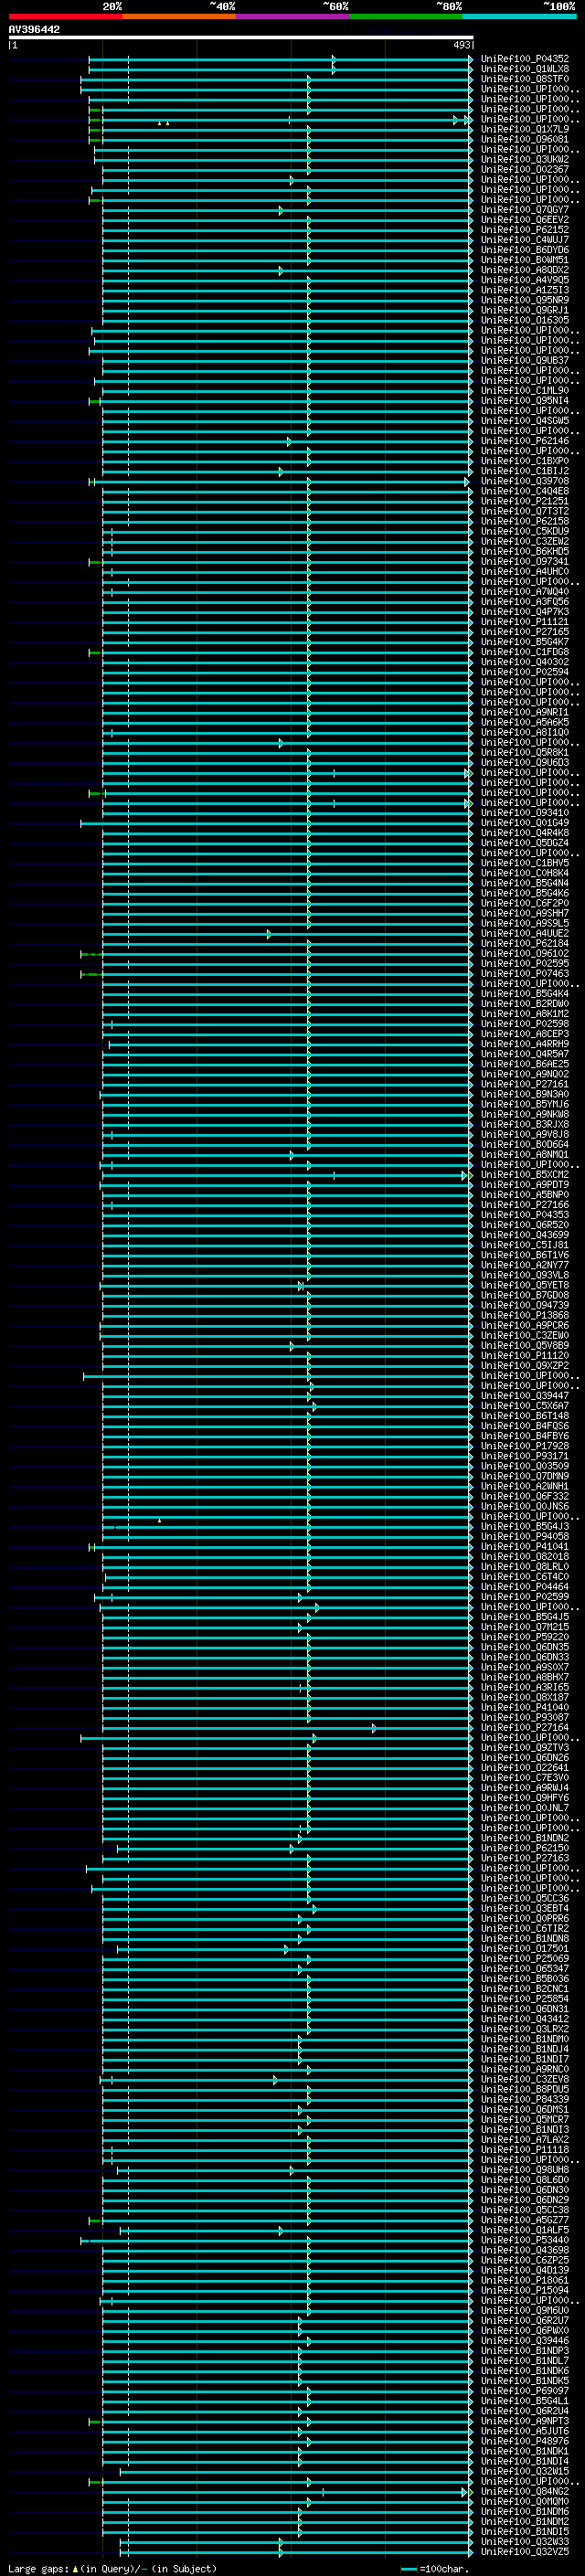Open hit UniRef100_O97341
This screenshot has height=2576, width=585.
point(525,562)
